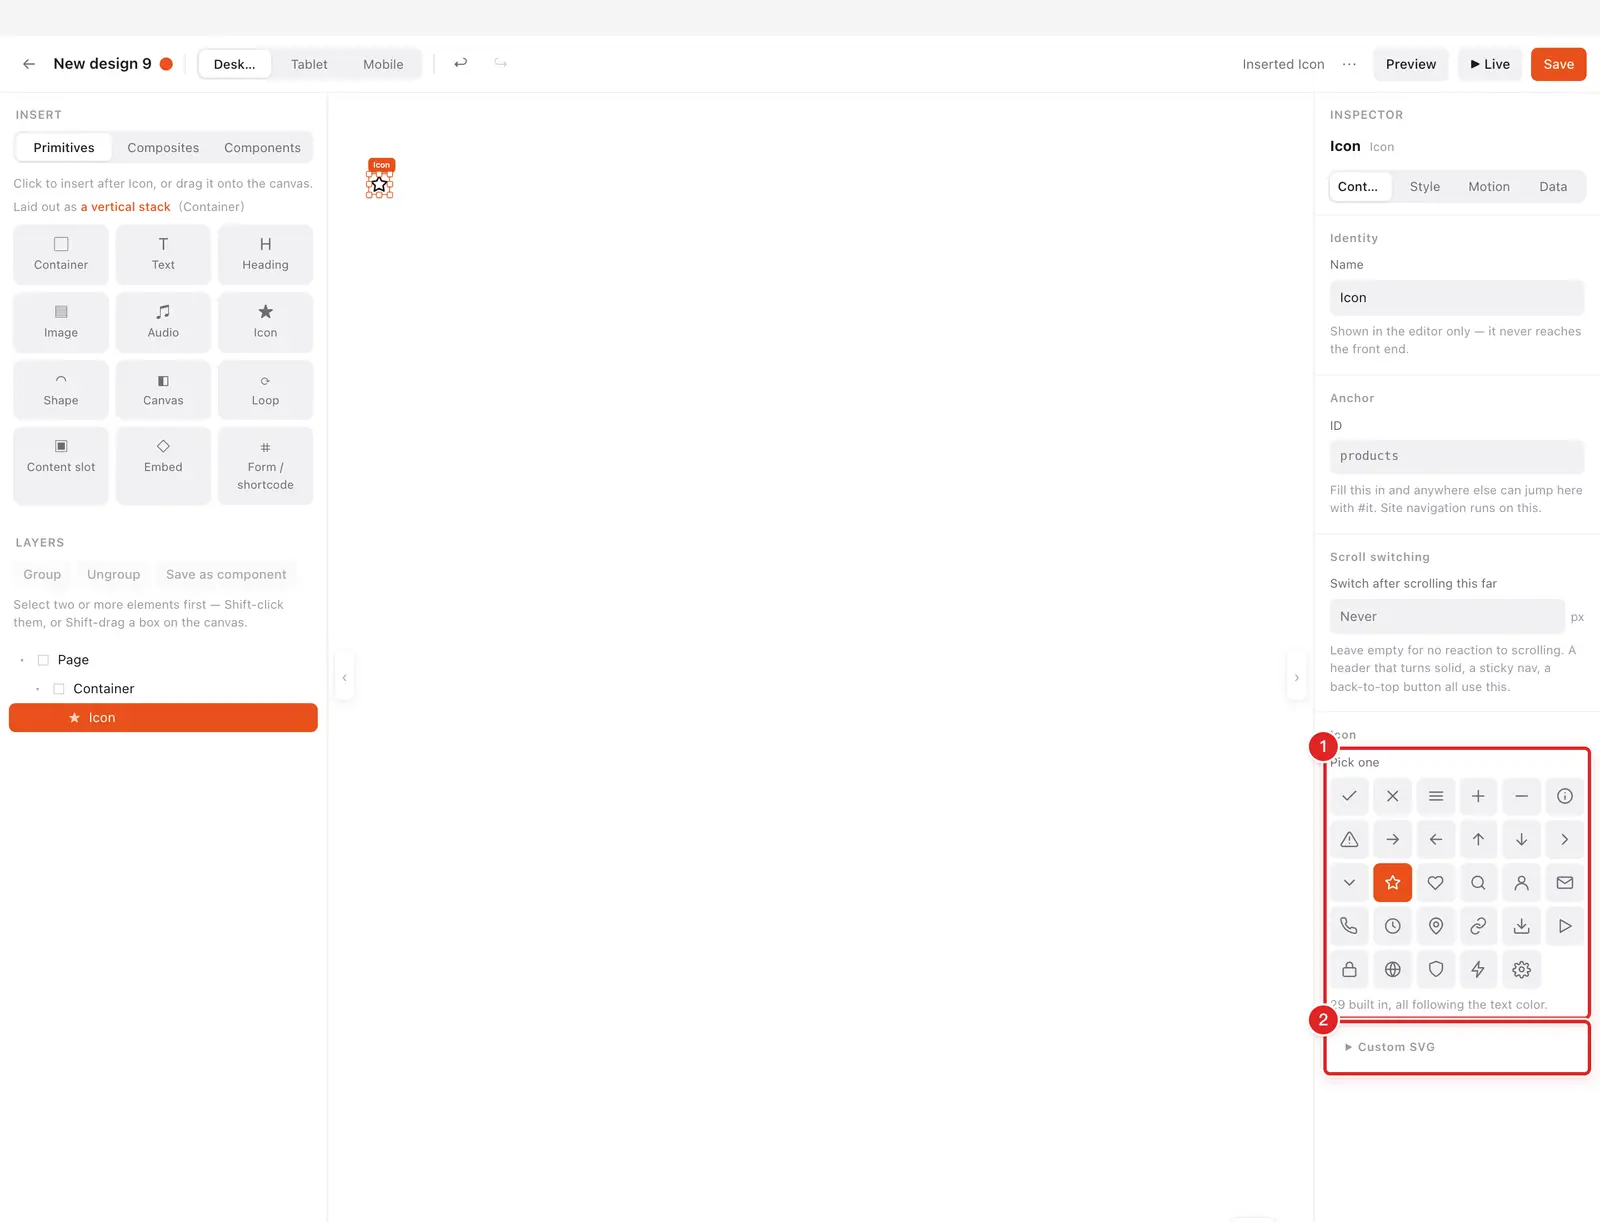Pick the warning triangle icon

click(x=1349, y=839)
